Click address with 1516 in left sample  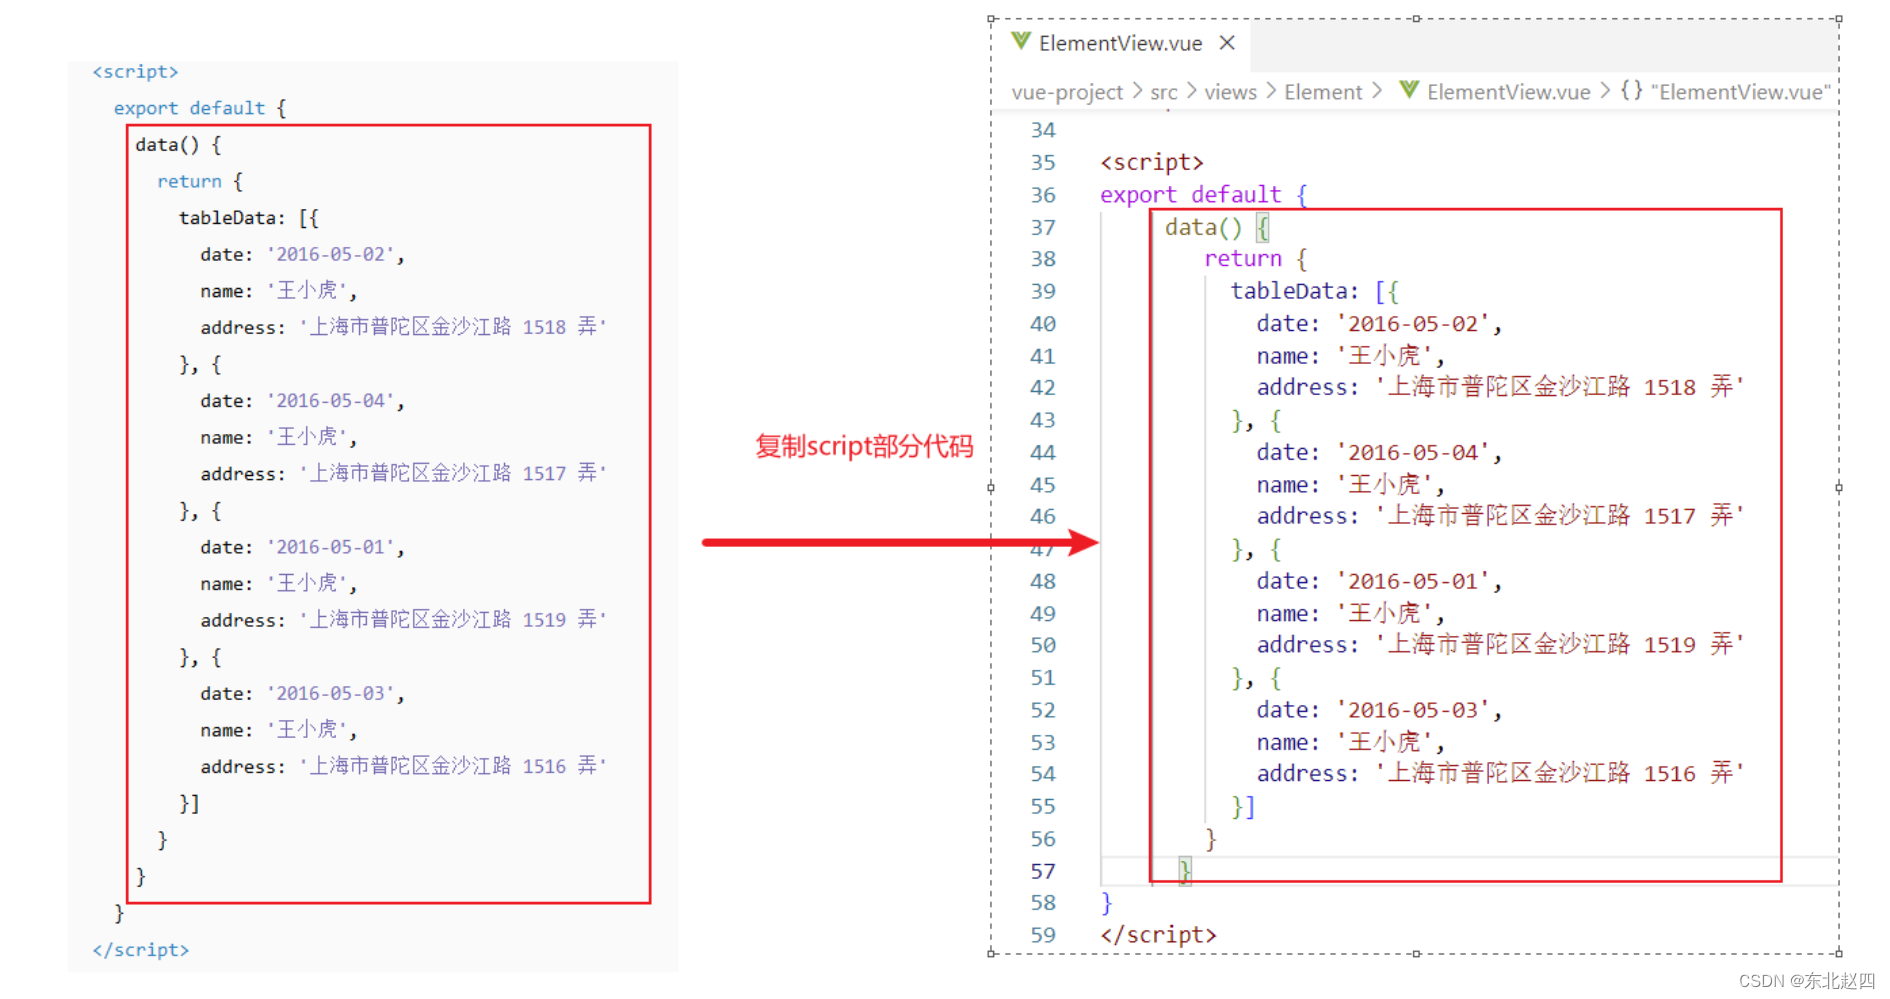pos(403,766)
